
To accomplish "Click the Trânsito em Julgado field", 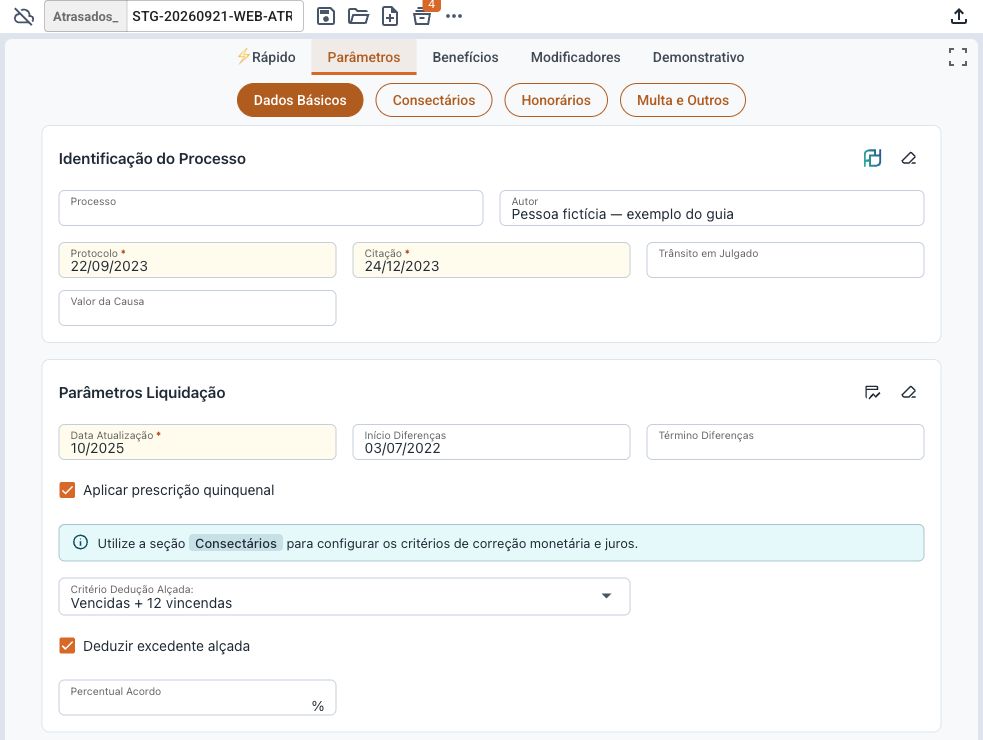I will pyautogui.click(x=786, y=260).
